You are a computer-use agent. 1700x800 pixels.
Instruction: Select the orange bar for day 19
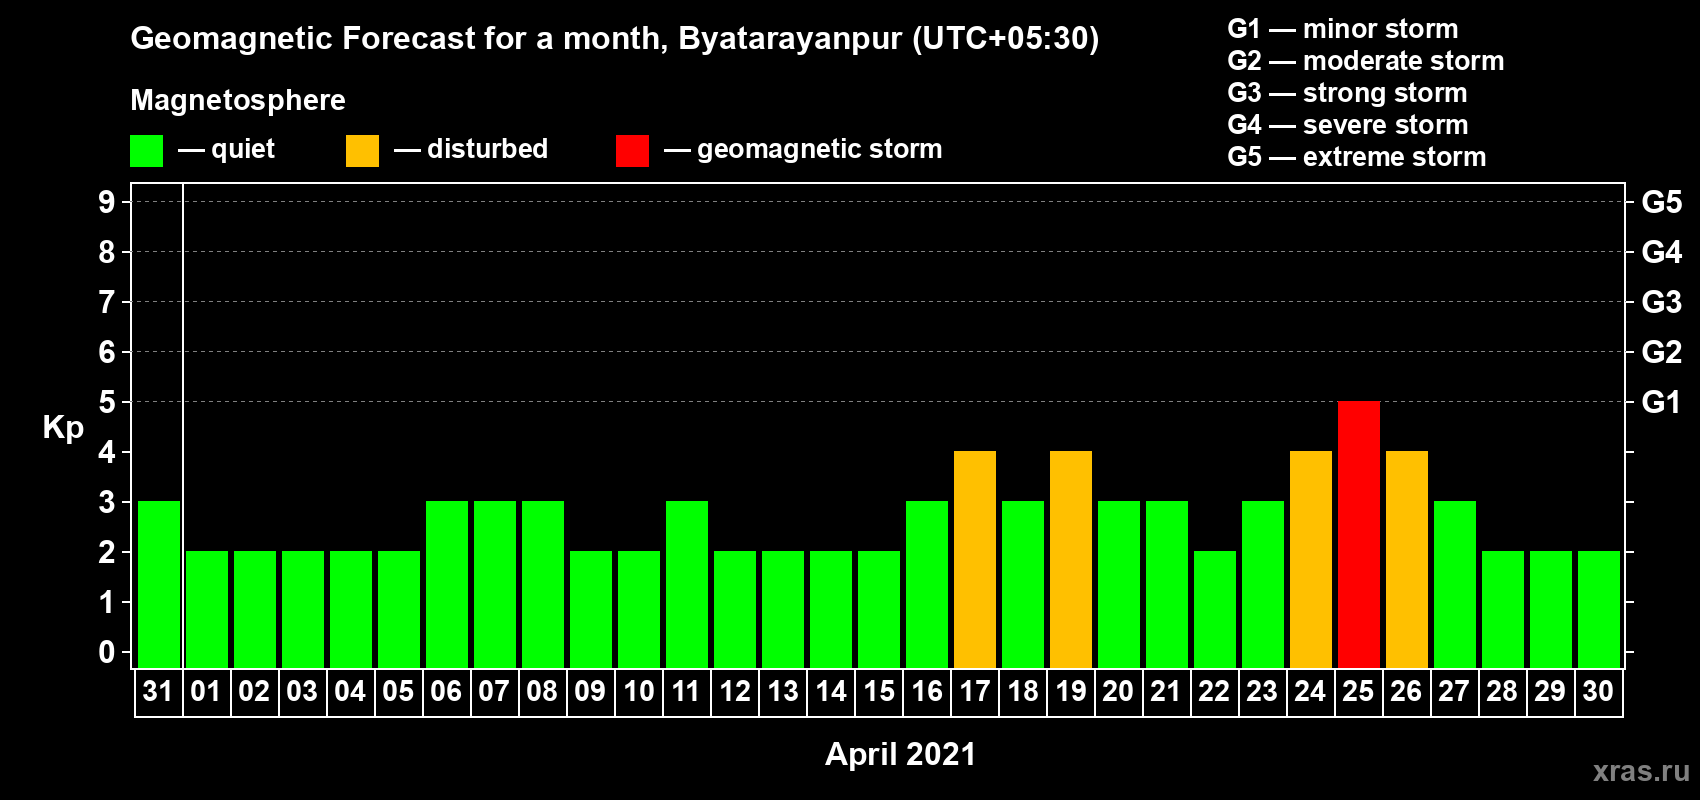coord(1071,560)
